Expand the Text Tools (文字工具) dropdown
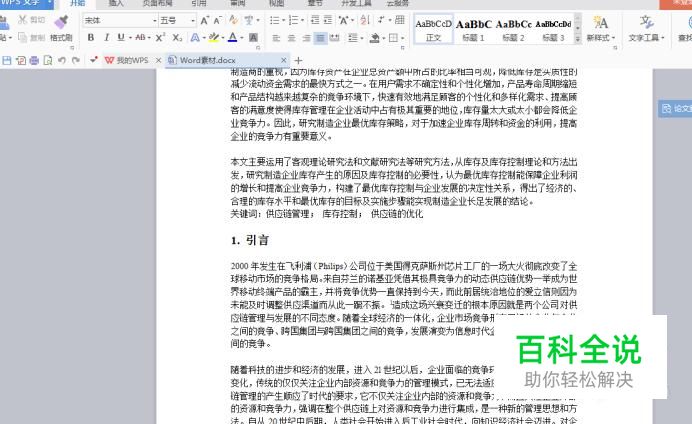Screen dimensions: 692x424 tap(662, 38)
